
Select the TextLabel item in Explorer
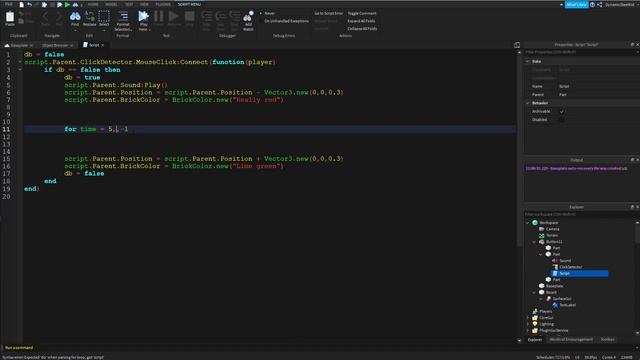pyautogui.click(x=564, y=305)
